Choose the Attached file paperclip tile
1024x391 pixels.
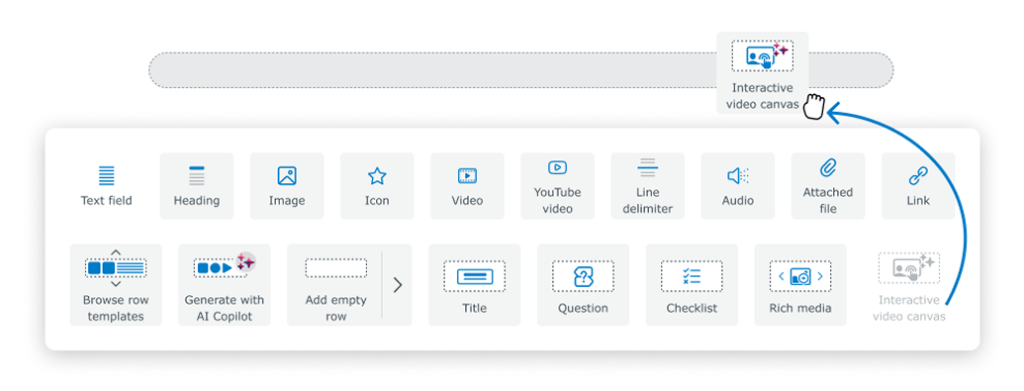827,186
